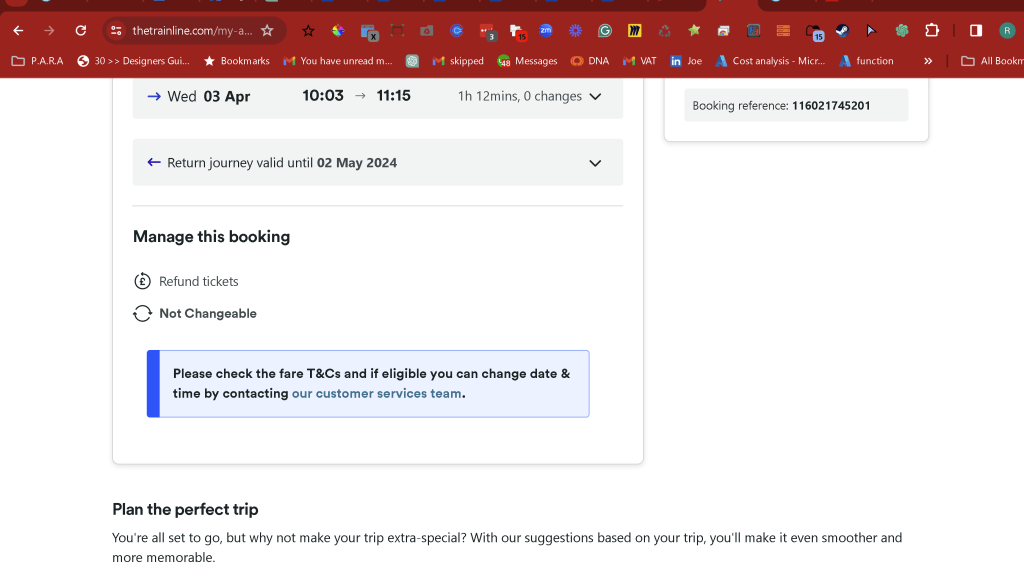
Task: Open the 30 >> Designers Gui... bookmark
Action: pyautogui.click(x=133, y=61)
